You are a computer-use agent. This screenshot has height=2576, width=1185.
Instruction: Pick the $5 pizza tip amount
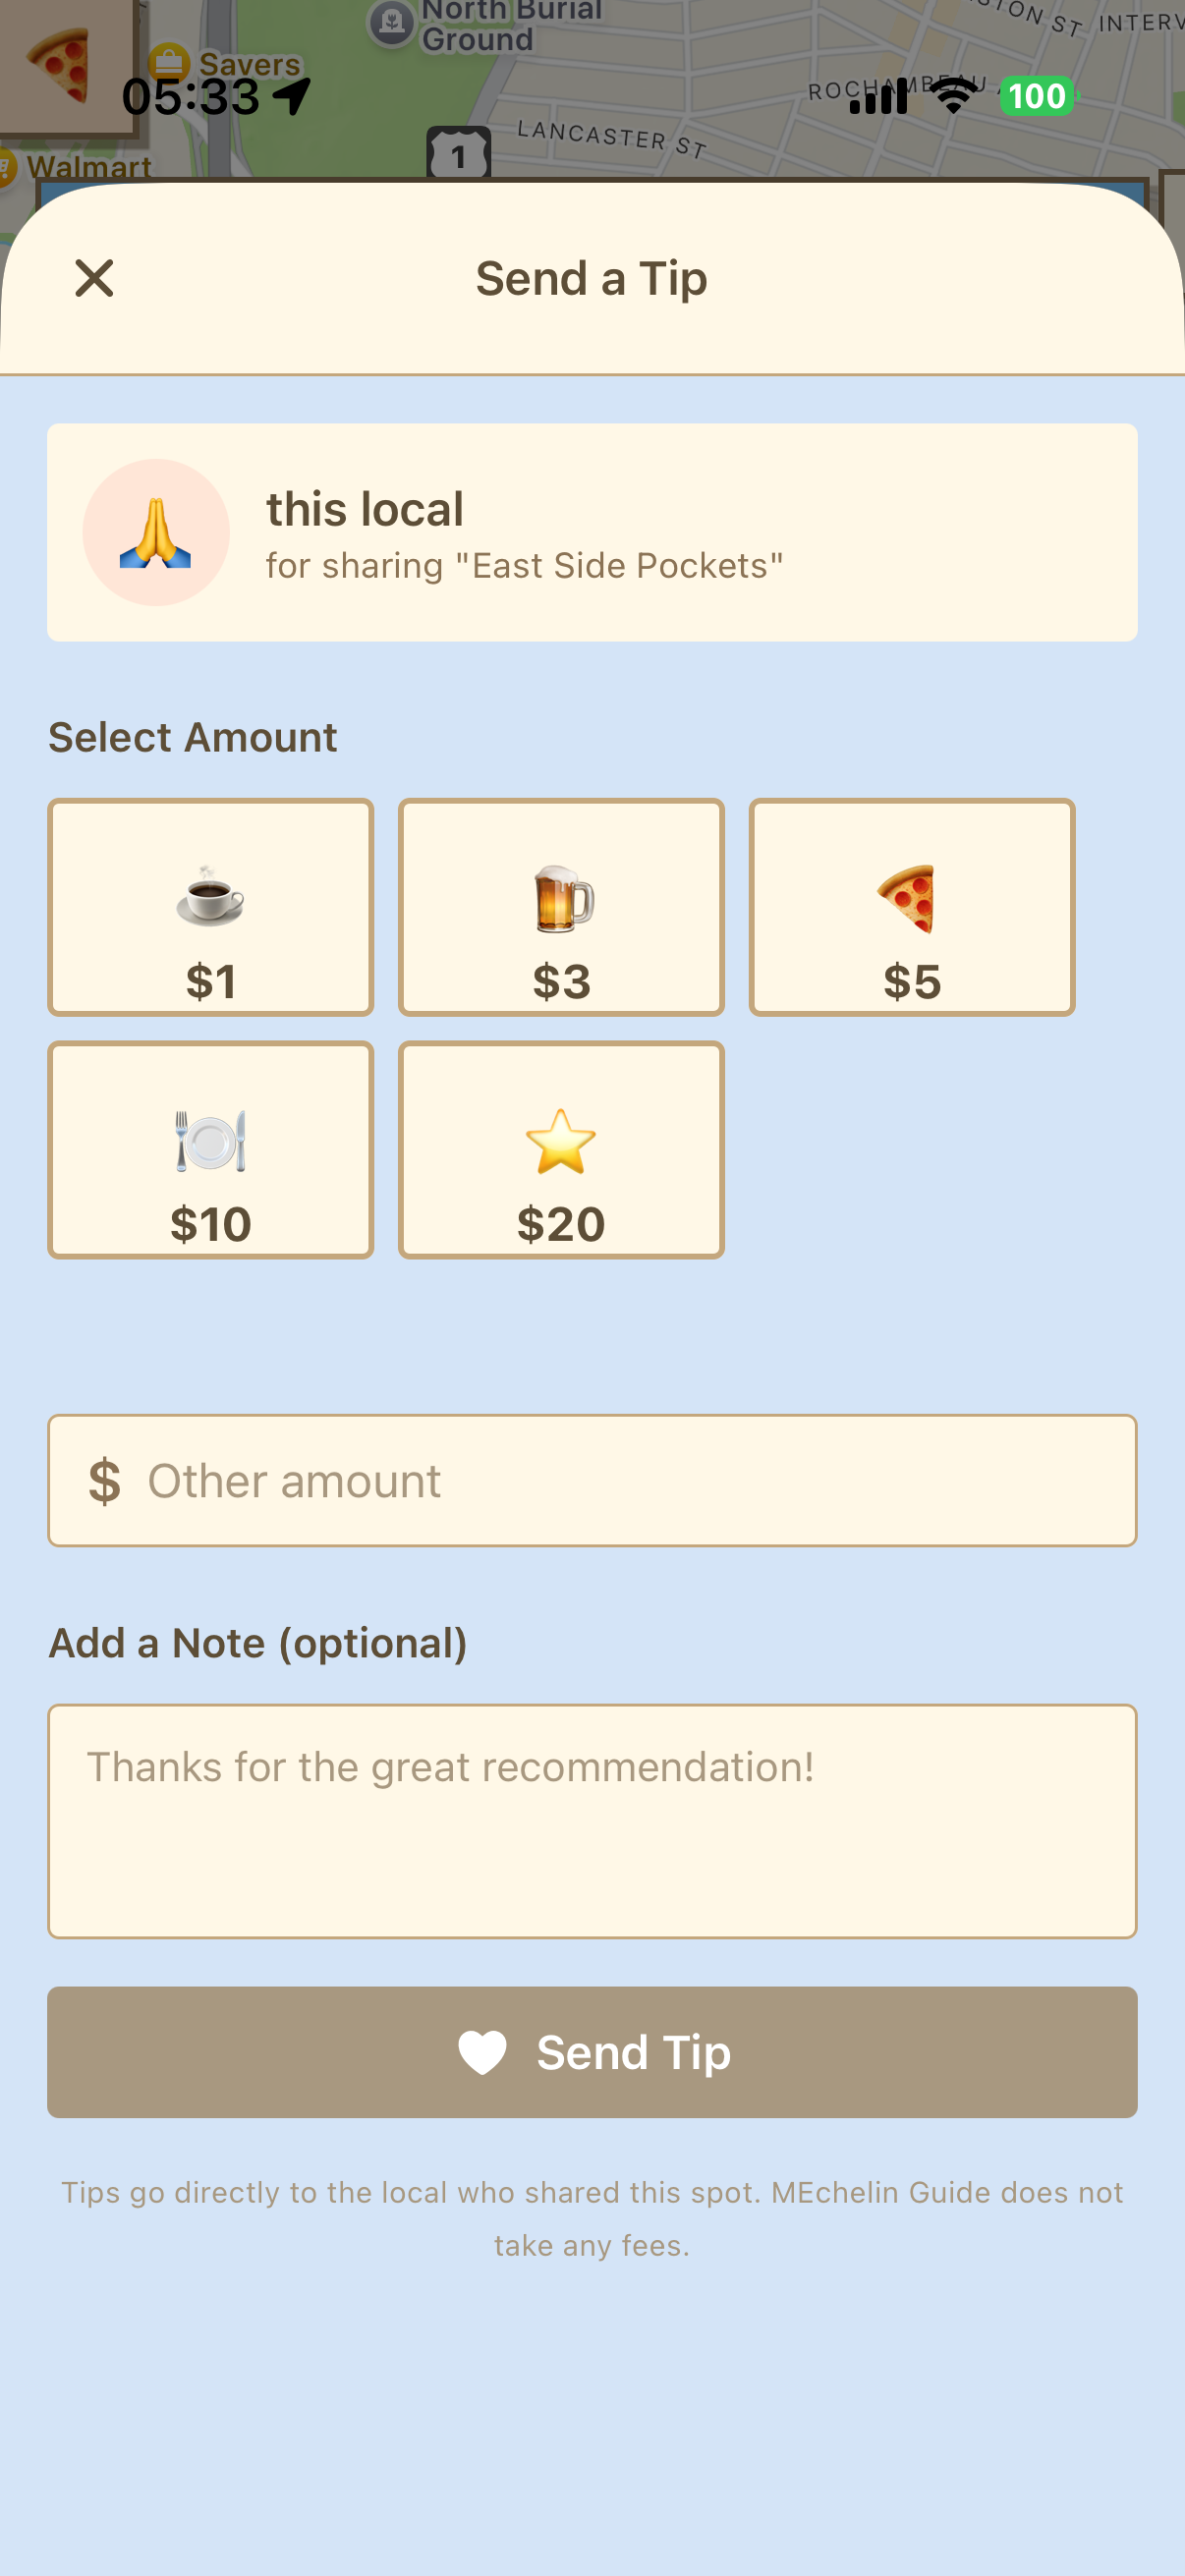(911, 907)
